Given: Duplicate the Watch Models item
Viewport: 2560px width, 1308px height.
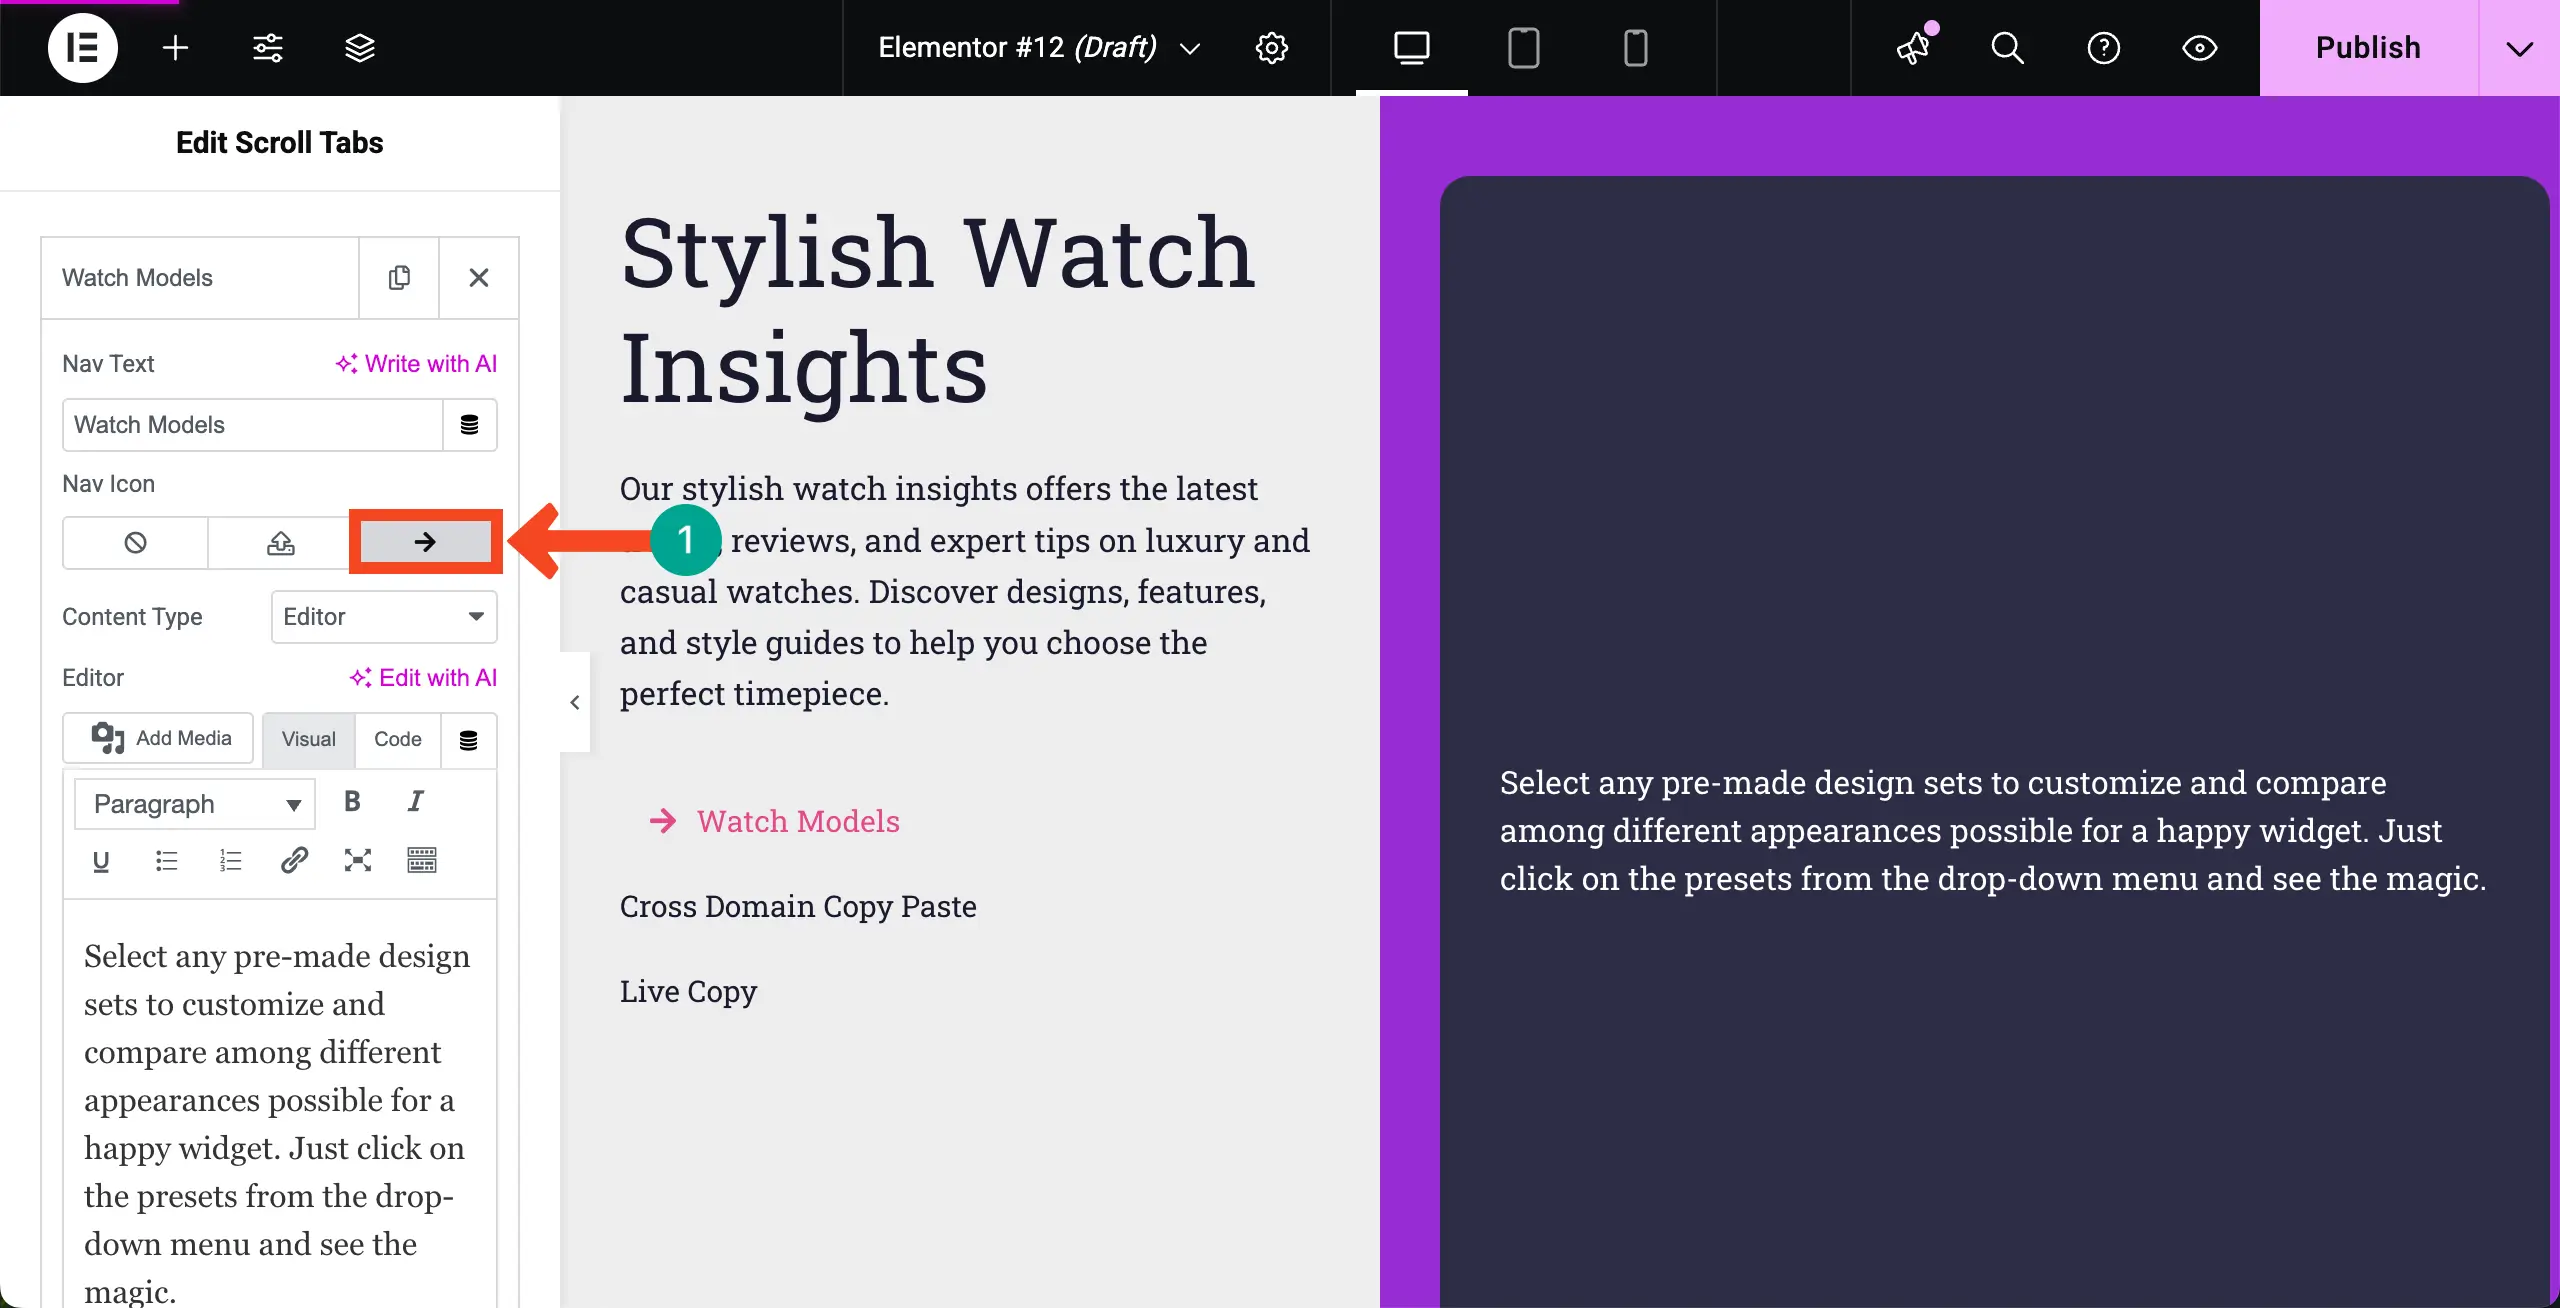Looking at the screenshot, I should click(x=399, y=277).
